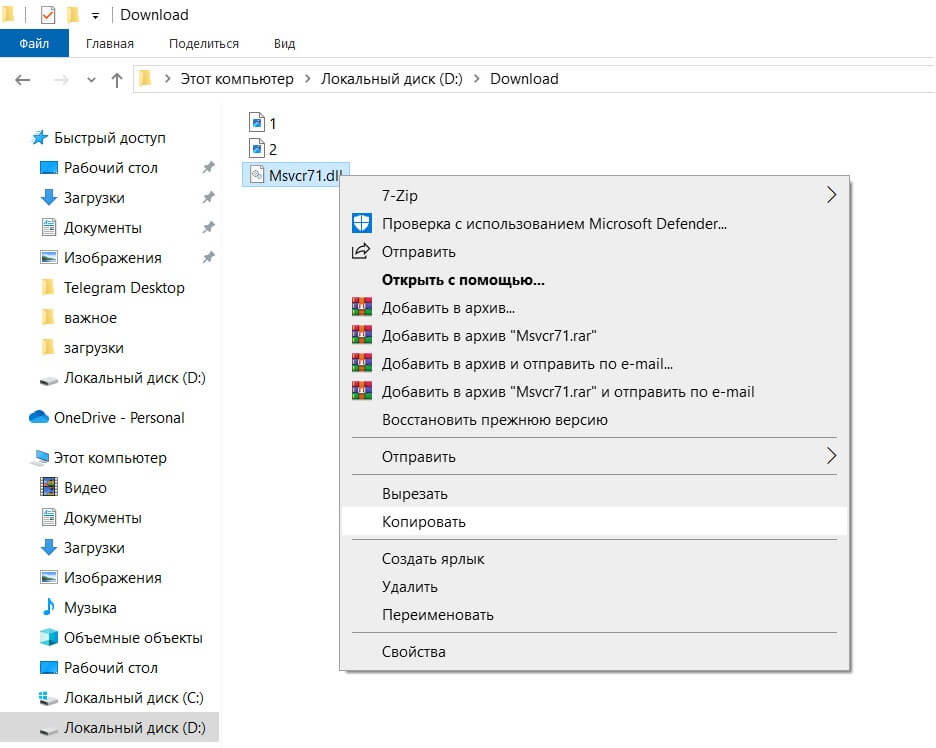Viewport: 936px width, 748px height.
Task: Select Копировать in the context menu
Action: click(x=423, y=521)
